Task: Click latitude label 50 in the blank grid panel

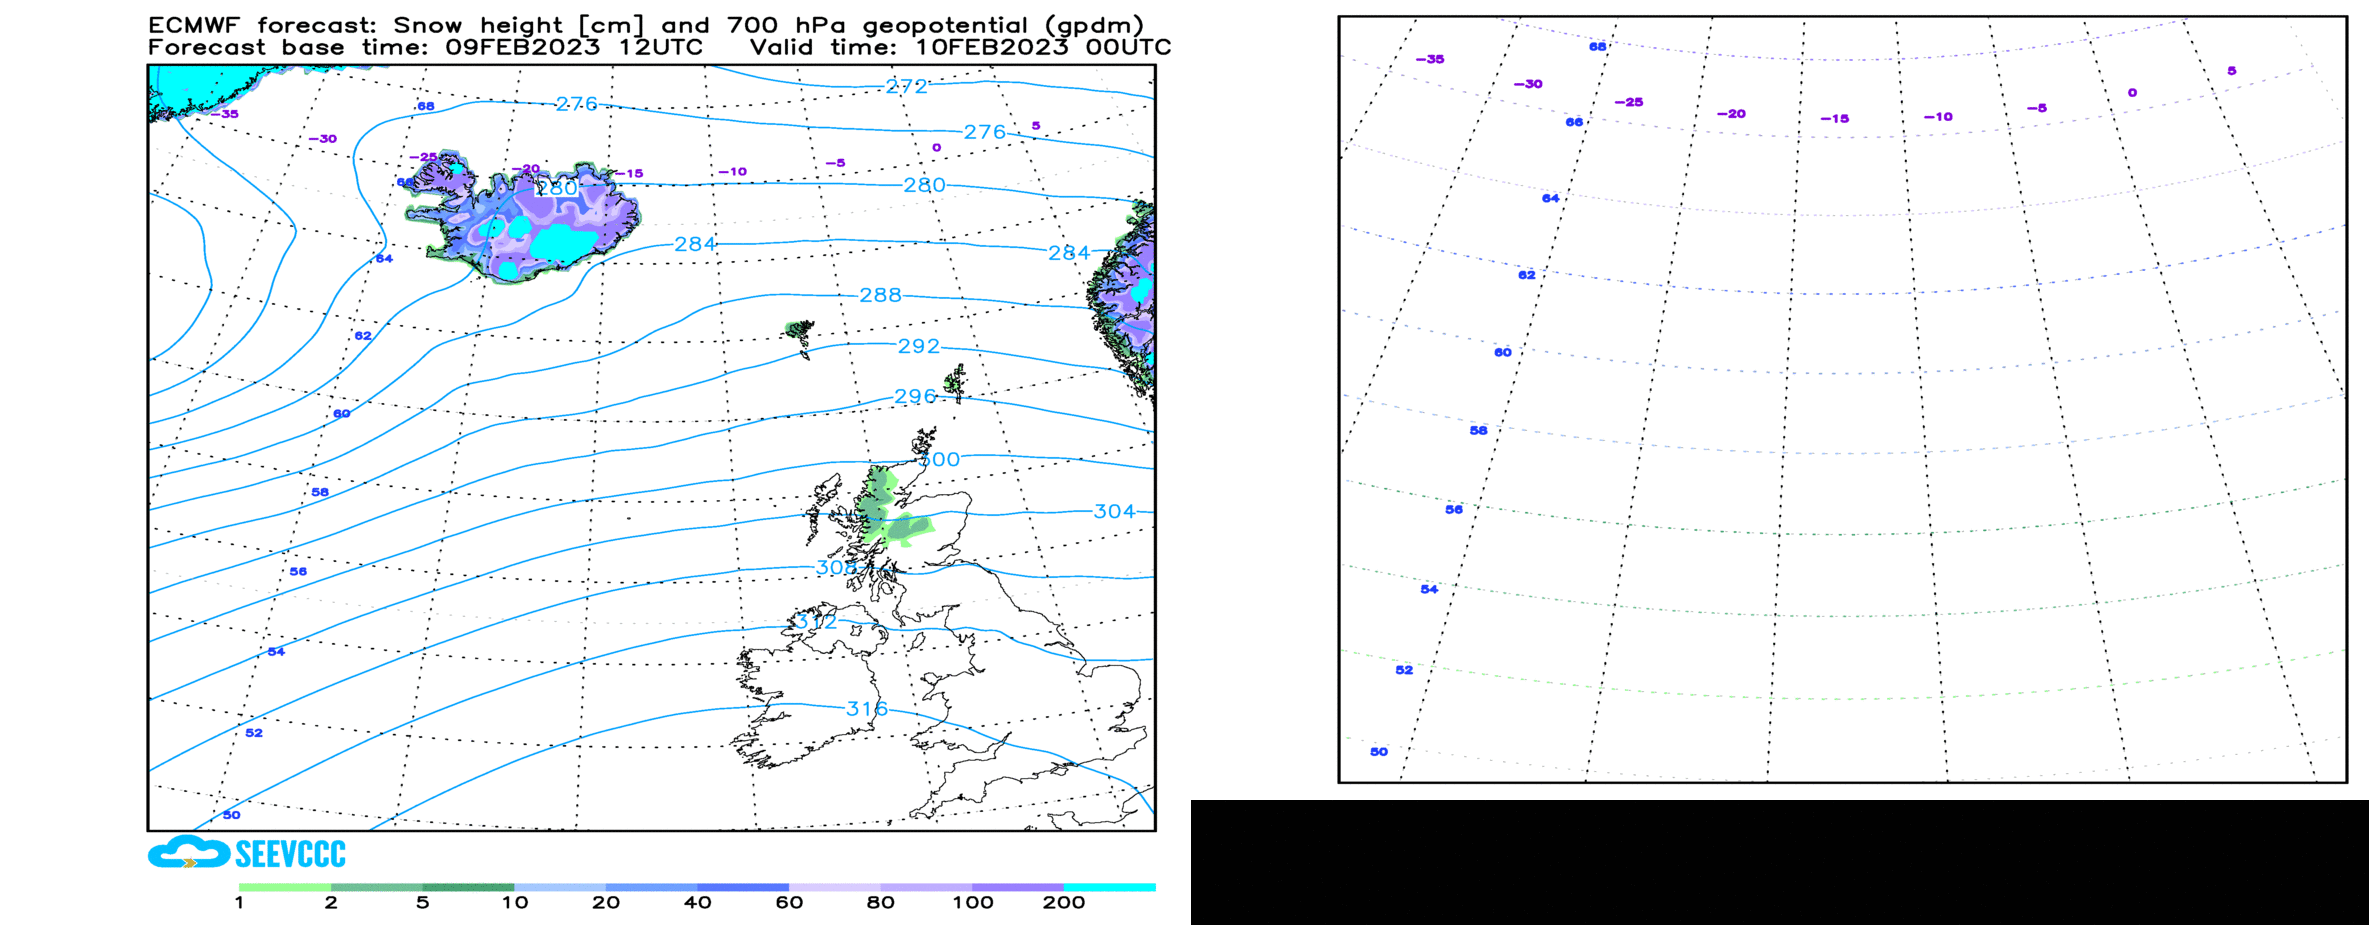Action: (x=1379, y=752)
